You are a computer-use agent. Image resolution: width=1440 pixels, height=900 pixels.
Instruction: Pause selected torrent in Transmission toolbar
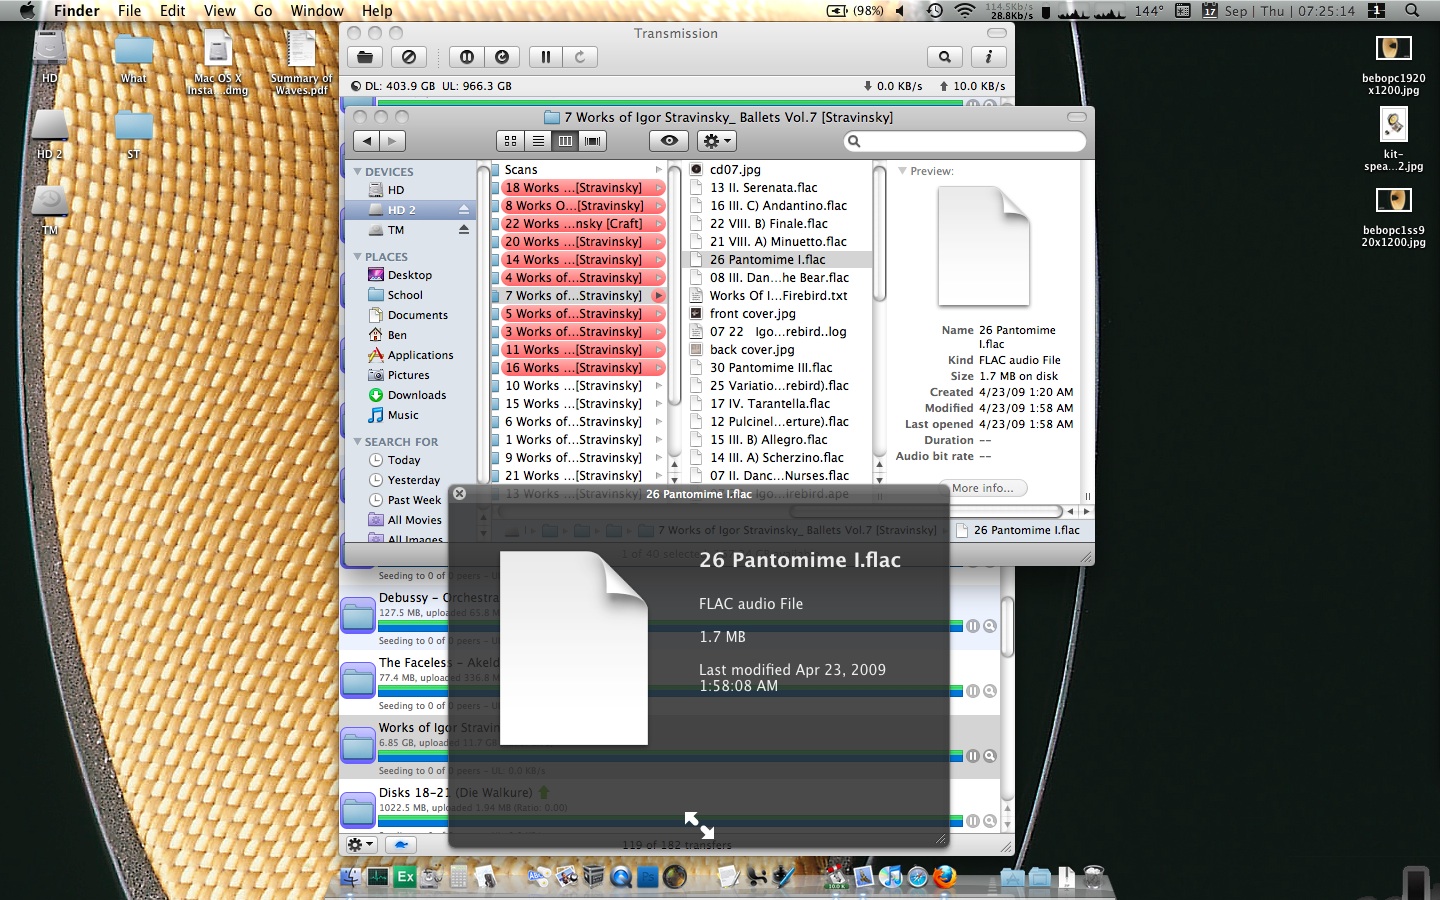click(546, 57)
